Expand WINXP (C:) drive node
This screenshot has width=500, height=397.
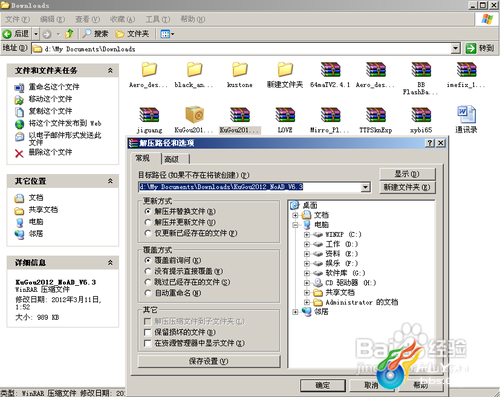click(x=307, y=235)
